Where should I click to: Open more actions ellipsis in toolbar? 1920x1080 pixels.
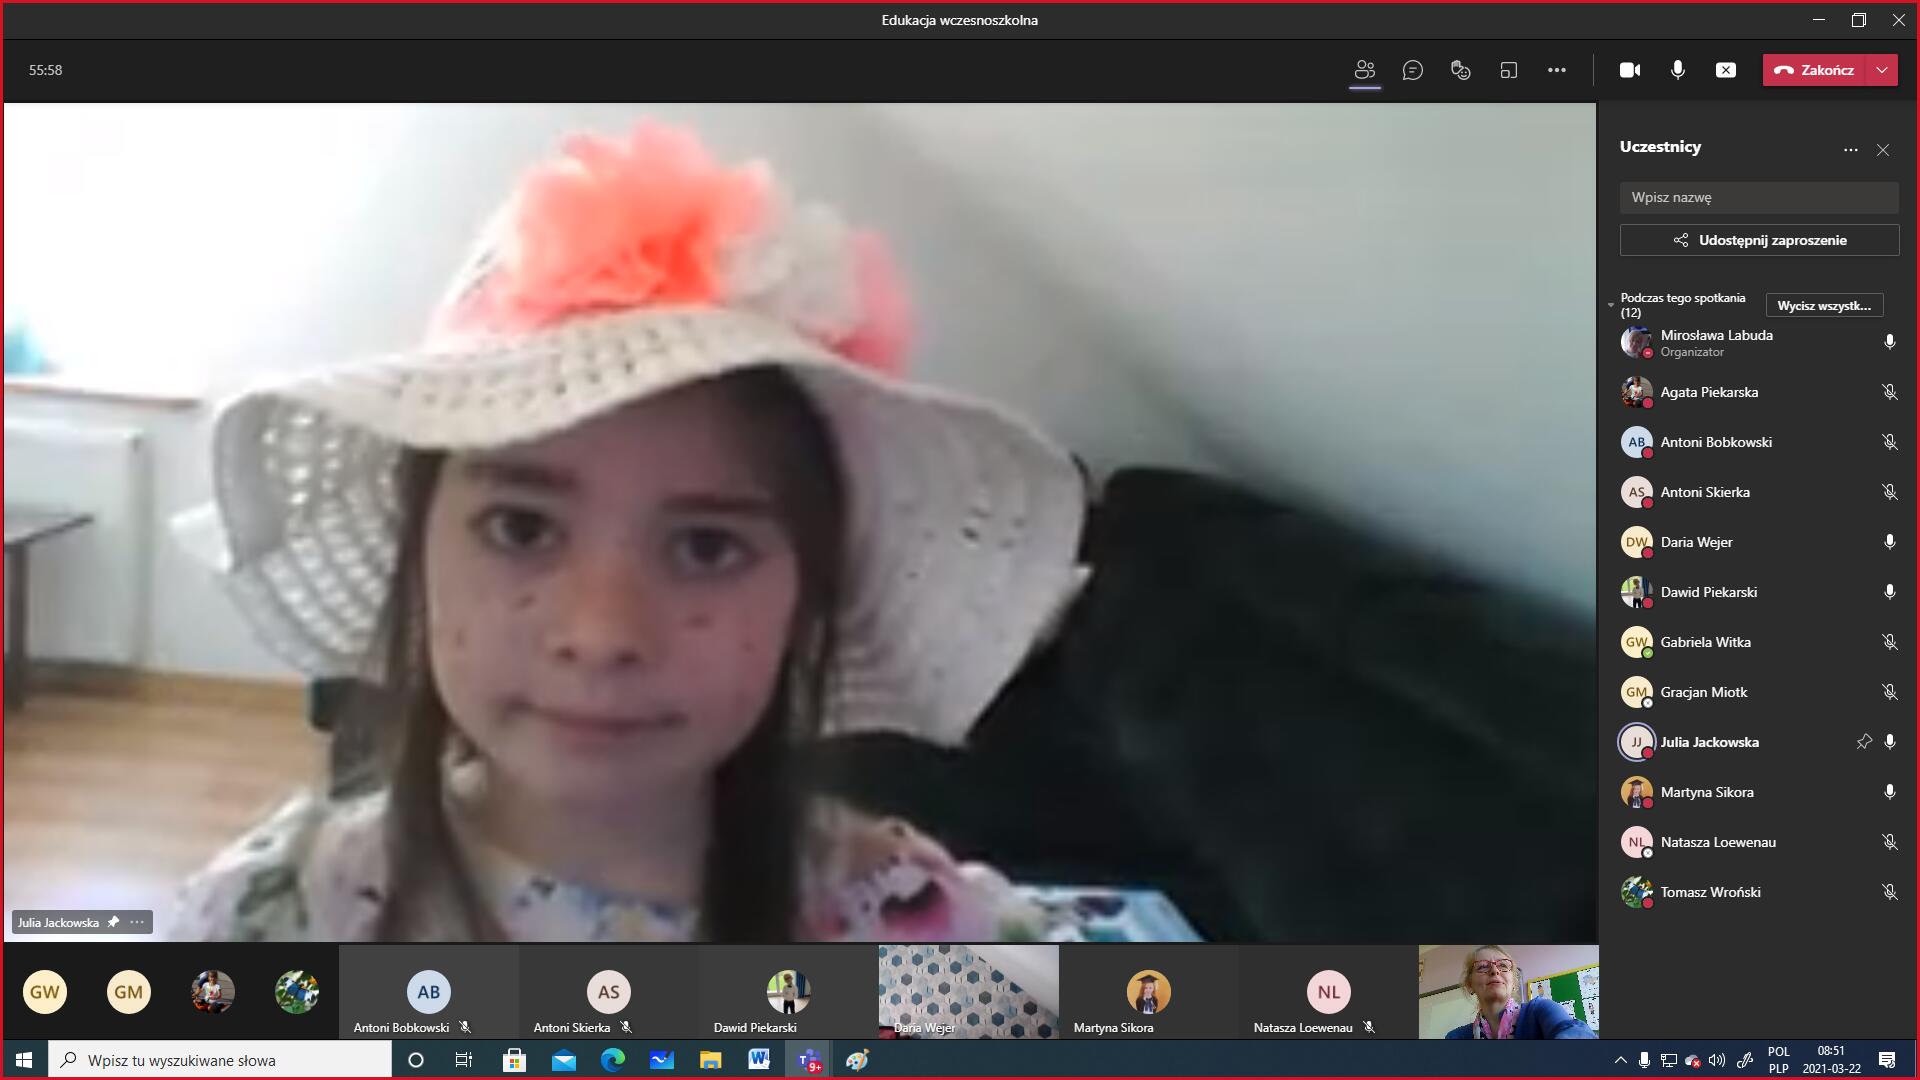tap(1556, 70)
